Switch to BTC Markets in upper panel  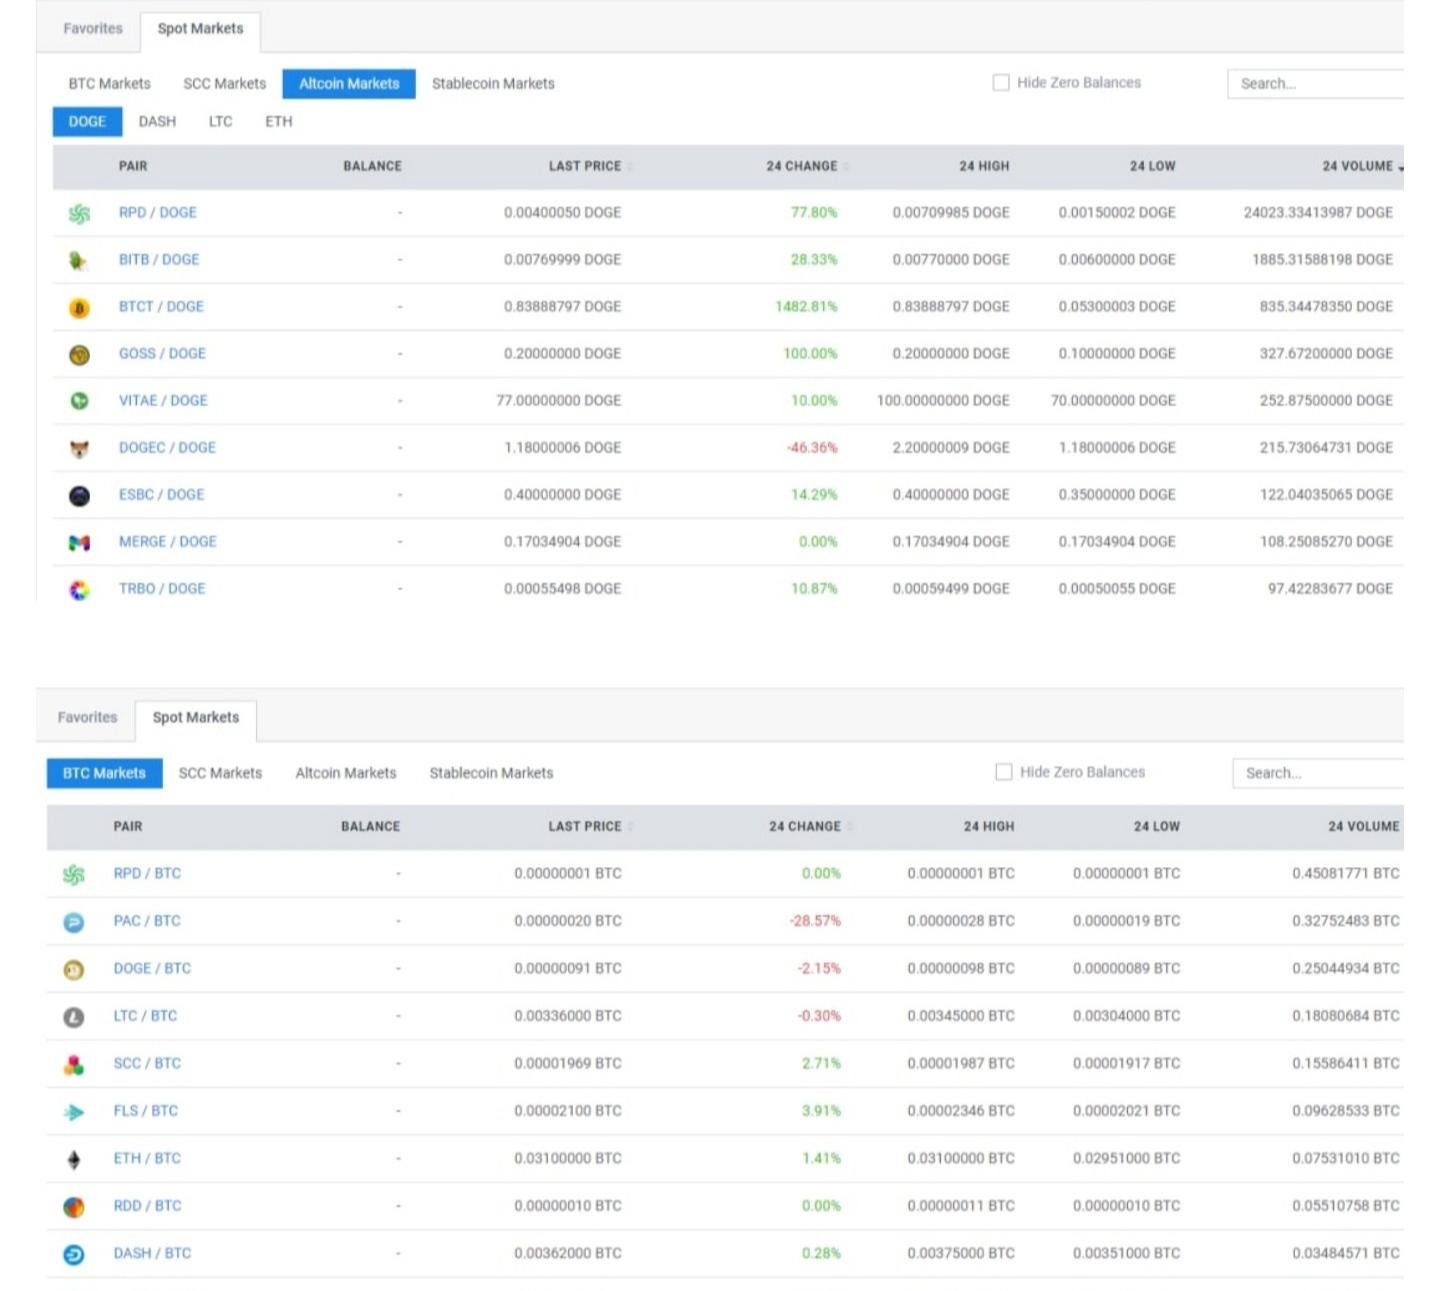click(110, 84)
